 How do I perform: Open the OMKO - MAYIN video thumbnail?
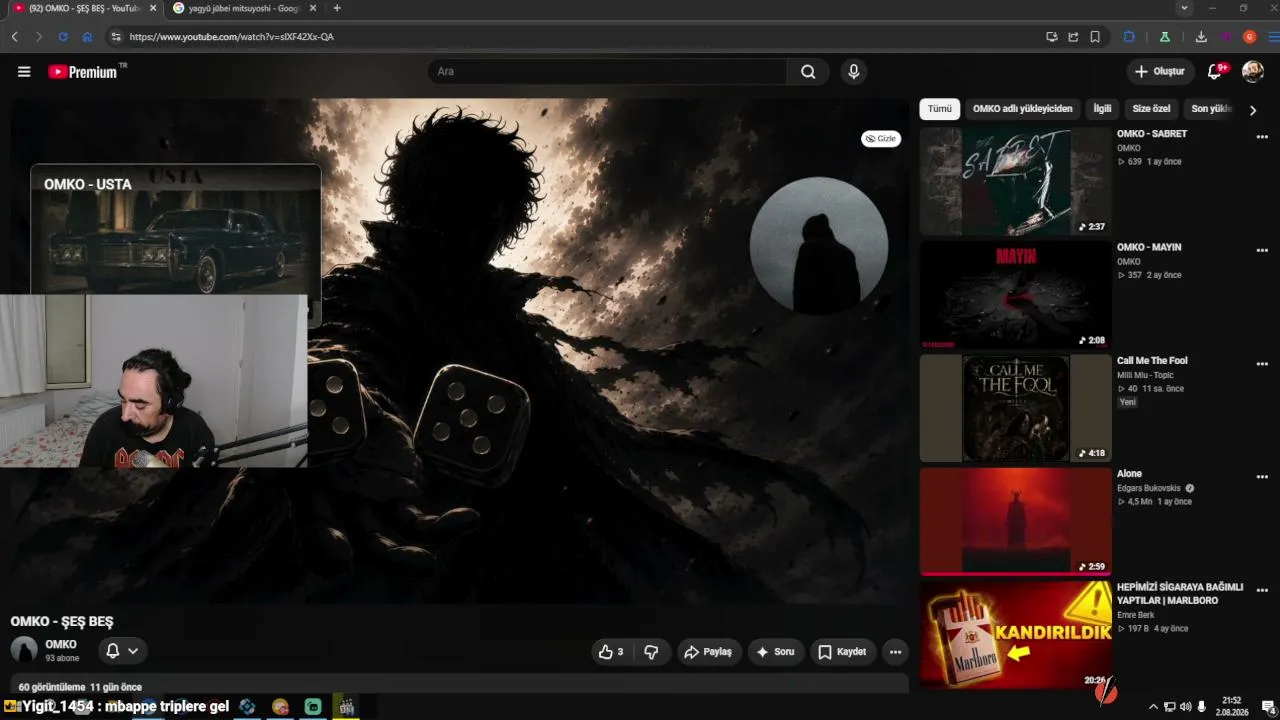[1015, 294]
